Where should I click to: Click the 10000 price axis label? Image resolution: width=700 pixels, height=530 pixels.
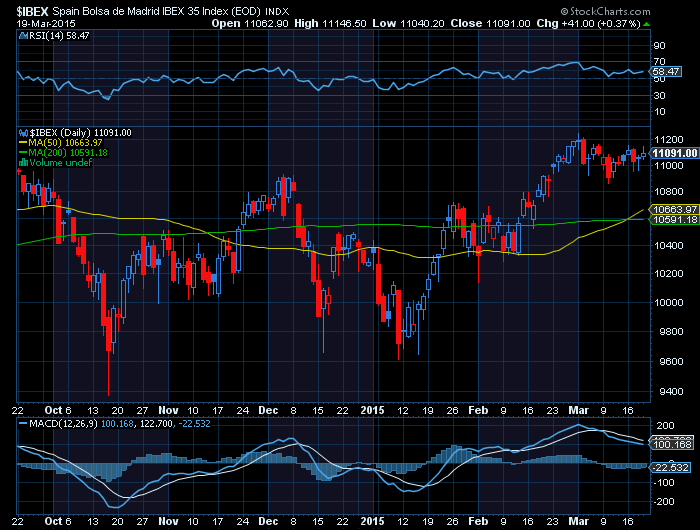[x=668, y=303]
